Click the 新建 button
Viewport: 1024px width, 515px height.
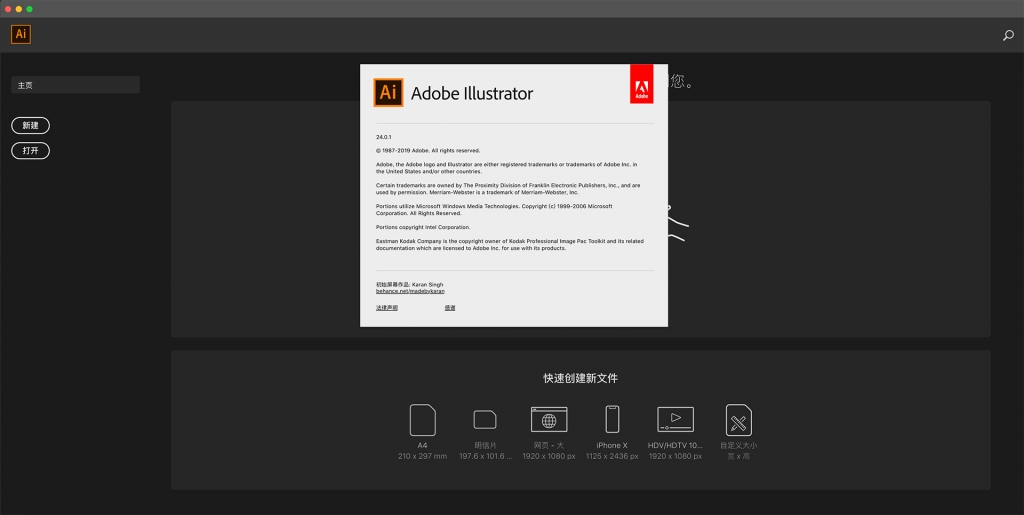tap(31, 126)
